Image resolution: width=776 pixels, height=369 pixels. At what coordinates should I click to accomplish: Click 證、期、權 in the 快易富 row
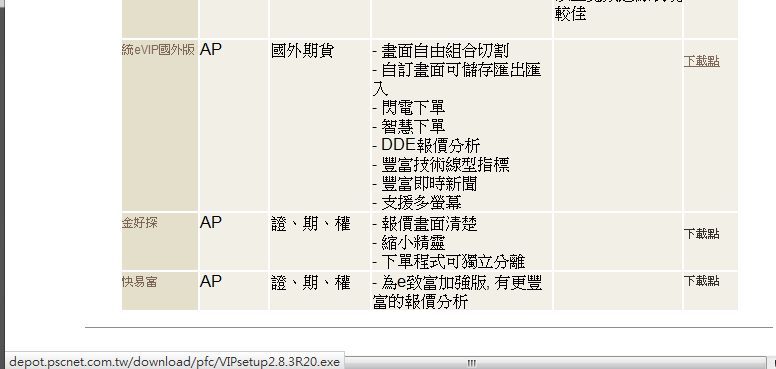(x=311, y=282)
